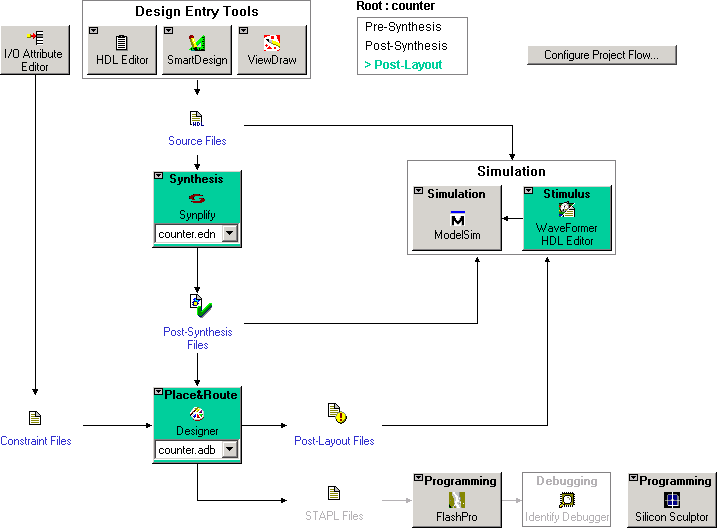Launch the HDL Editor clipboard icon
This screenshot has width=717, height=528.
tap(121, 43)
